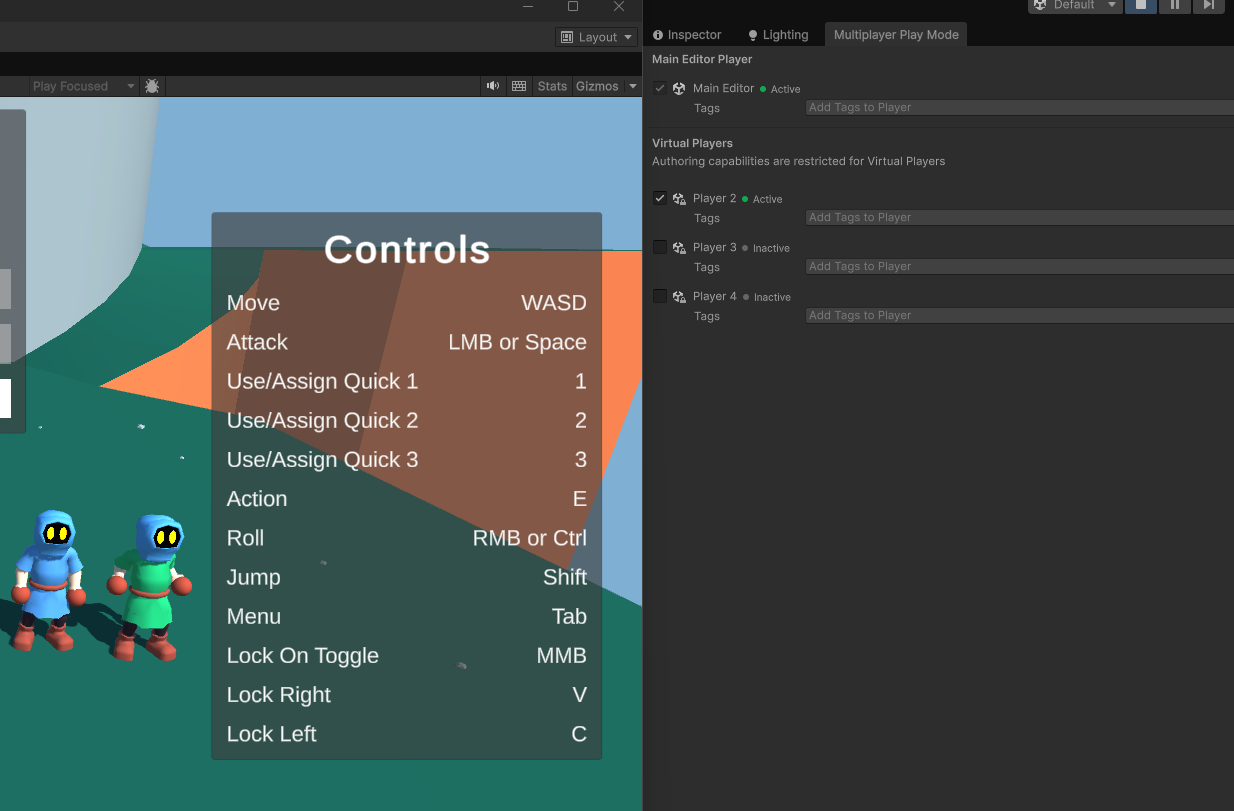Click the Lock Right label
The image size is (1234, 811).
click(x=279, y=695)
